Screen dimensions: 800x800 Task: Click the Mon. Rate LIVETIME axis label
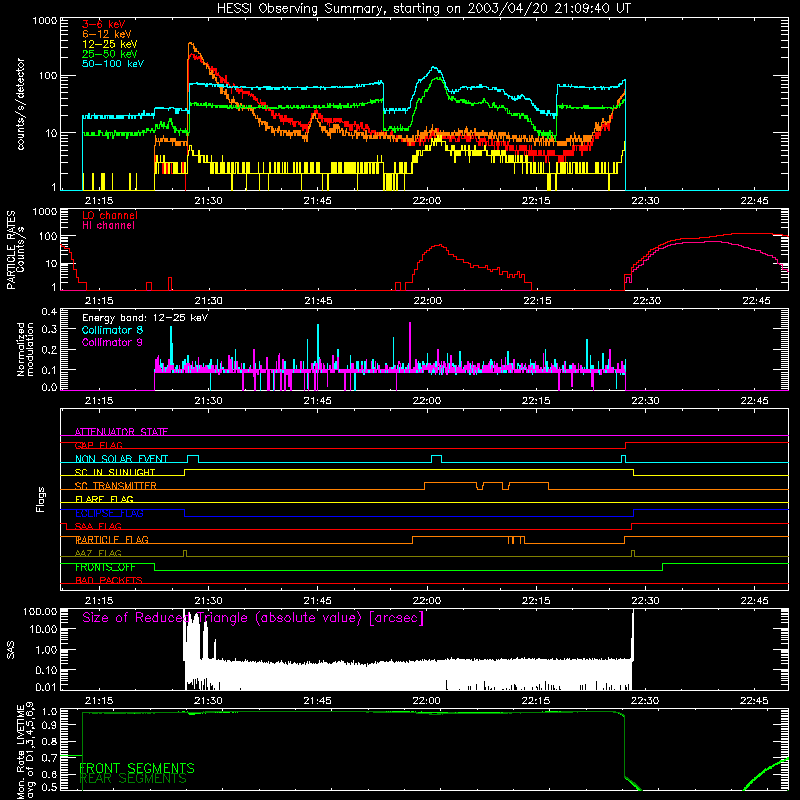25,750
